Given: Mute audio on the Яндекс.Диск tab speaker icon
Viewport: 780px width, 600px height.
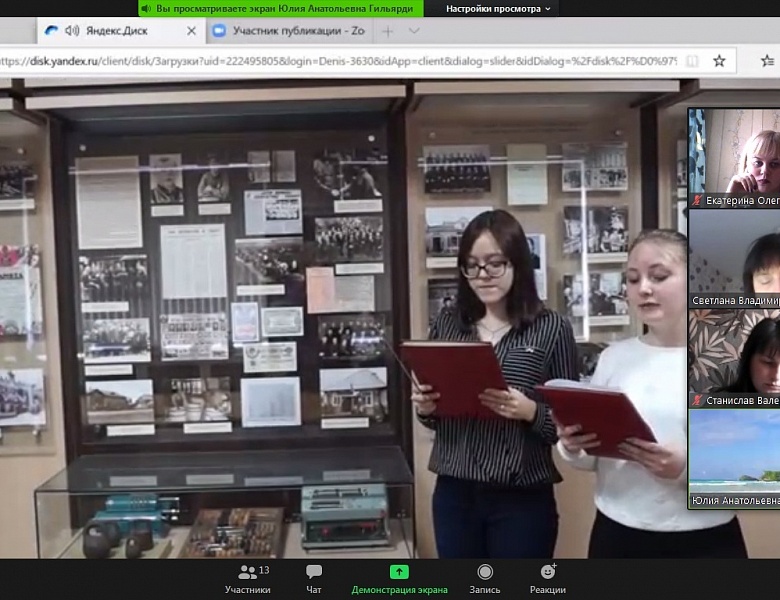Looking at the screenshot, I should click(x=72, y=31).
